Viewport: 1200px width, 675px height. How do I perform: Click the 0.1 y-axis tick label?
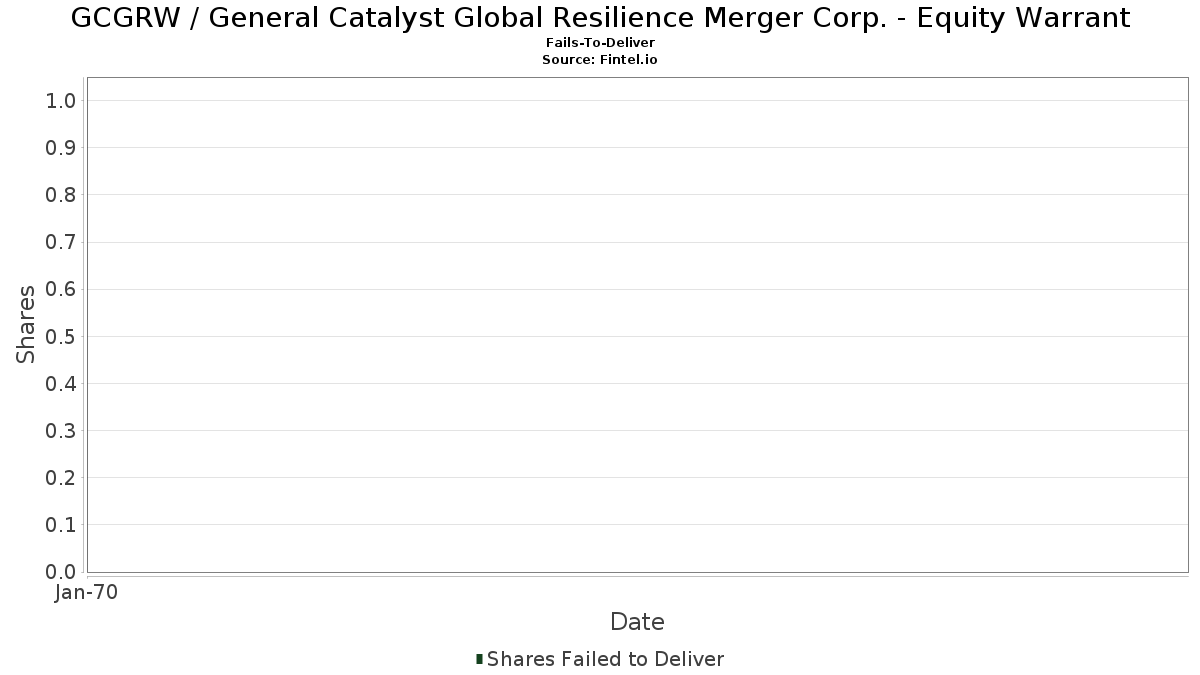pos(61,525)
